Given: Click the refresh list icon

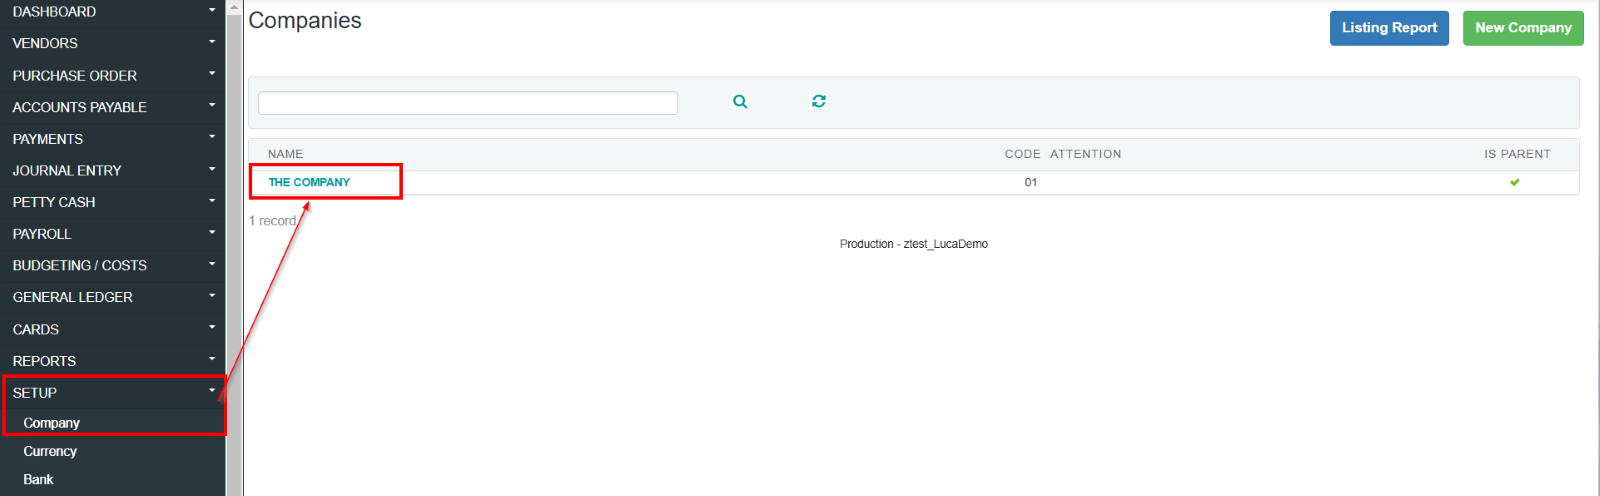Looking at the screenshot, I should point(819,101).
